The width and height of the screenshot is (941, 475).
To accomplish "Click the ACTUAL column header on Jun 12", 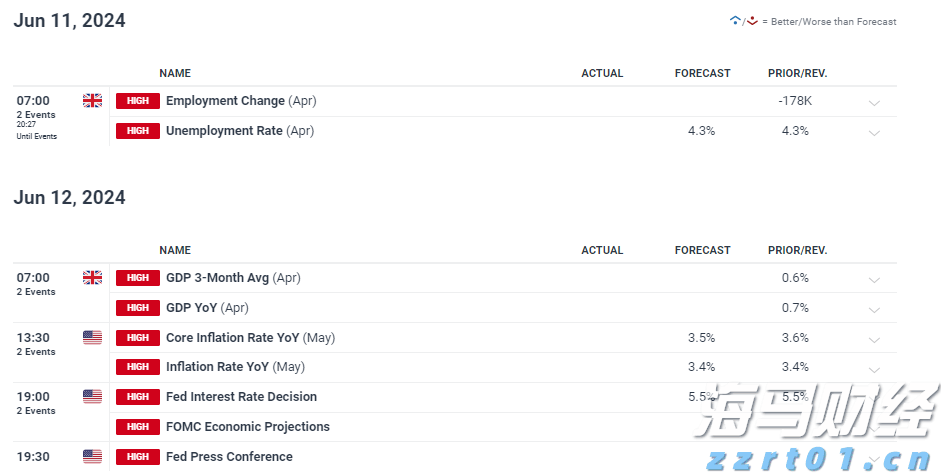I will click(x=602, y=250).
